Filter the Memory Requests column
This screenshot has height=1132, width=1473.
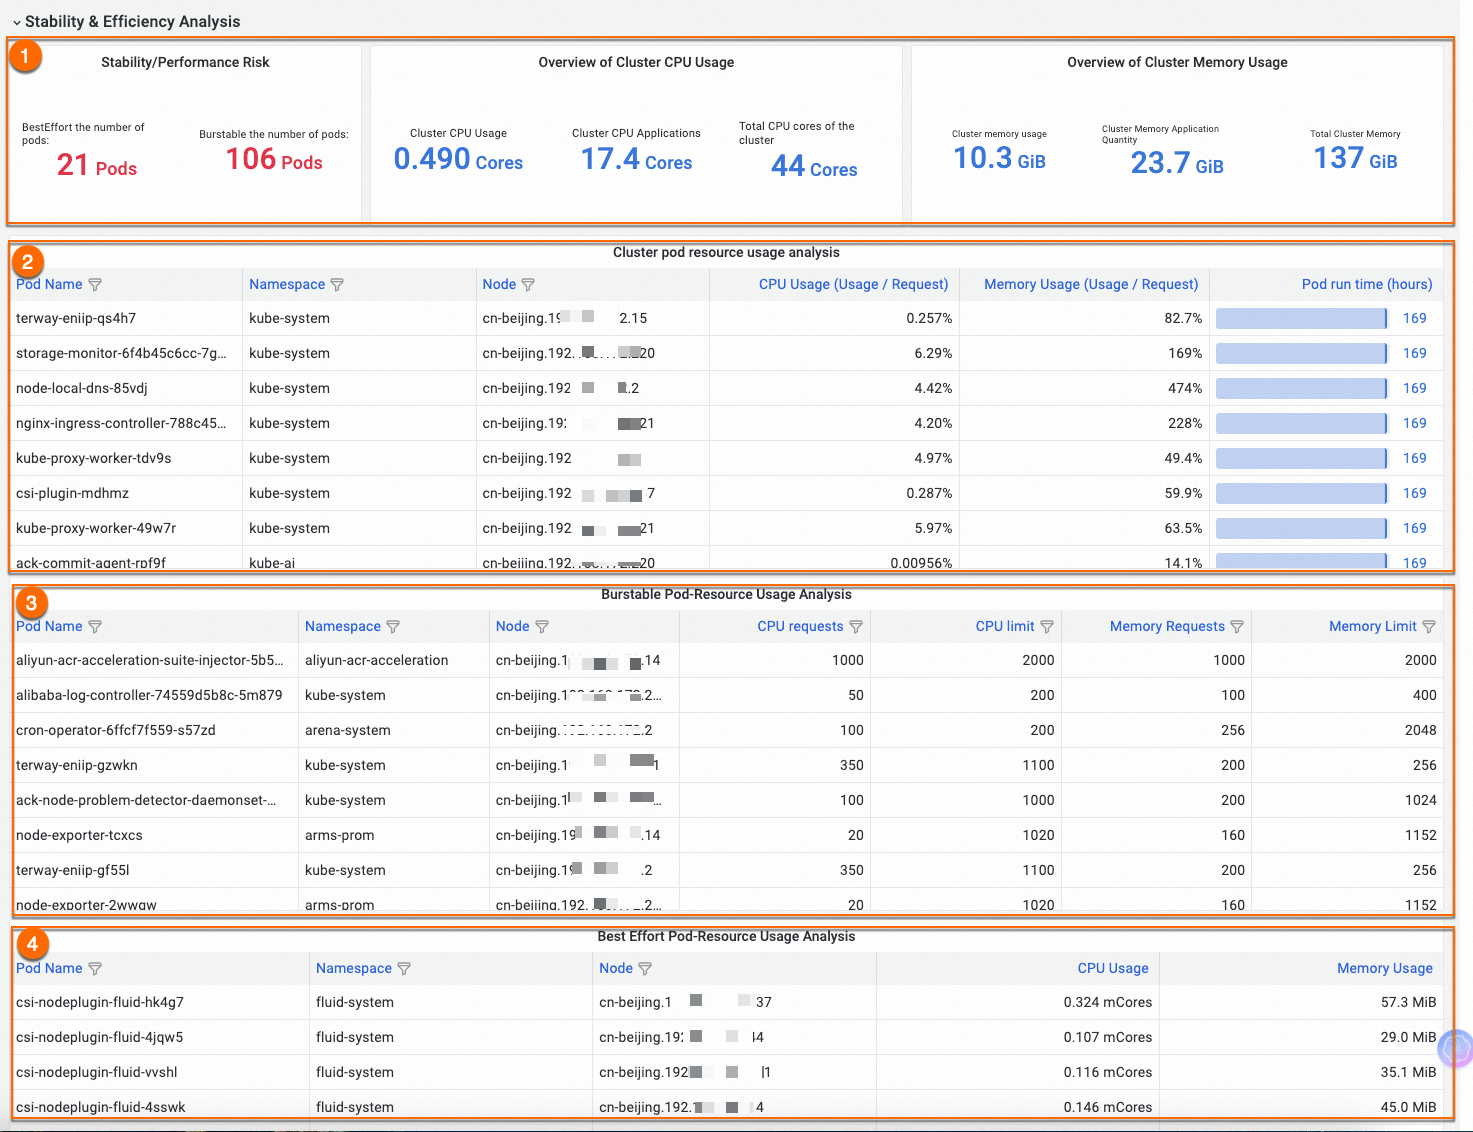click(1237, 627)
